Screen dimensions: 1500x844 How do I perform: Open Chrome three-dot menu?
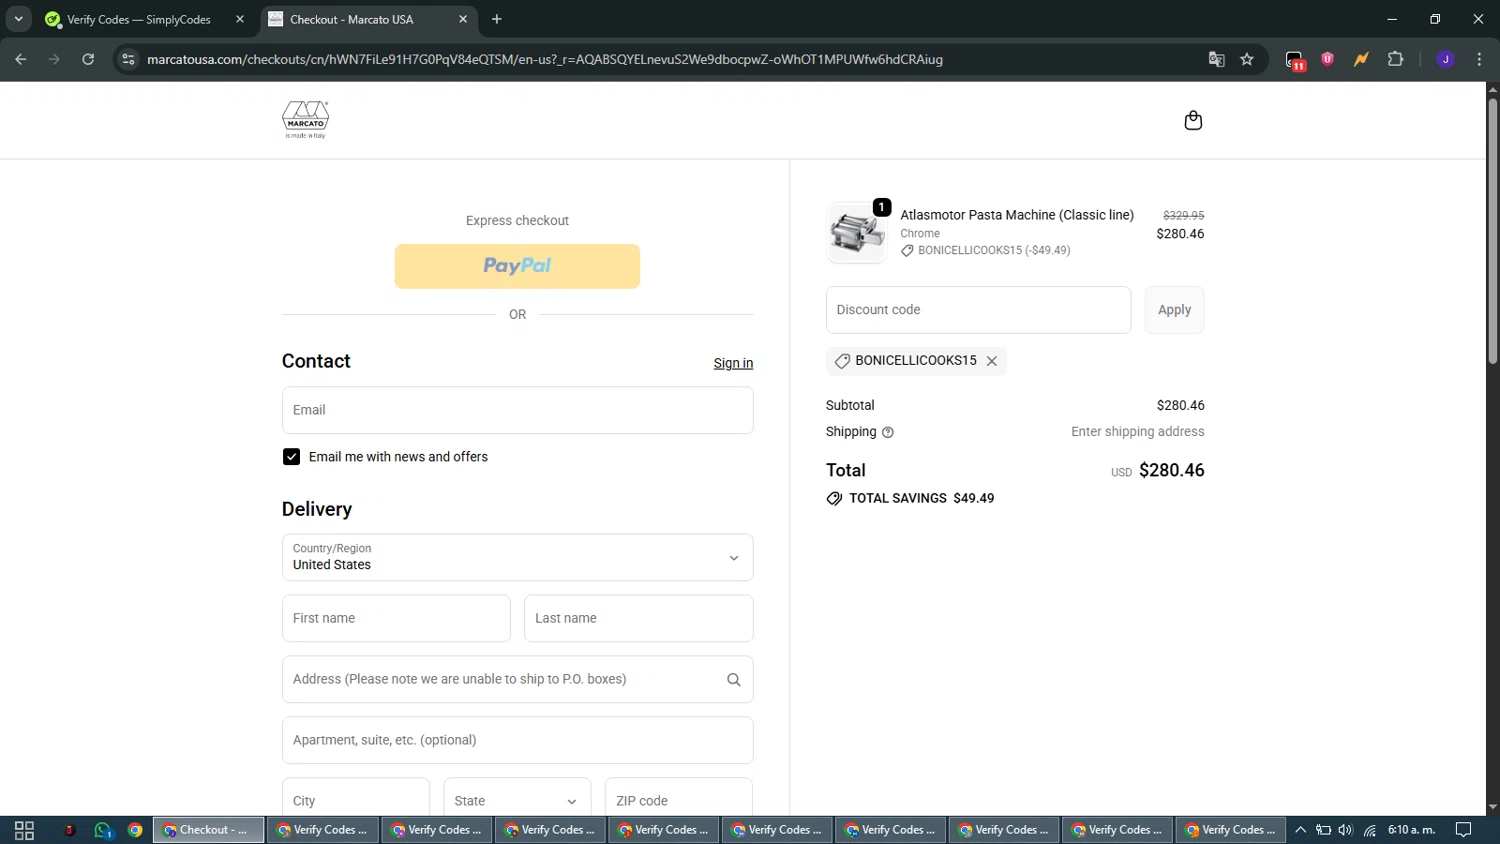click(x=1479, y=59)
